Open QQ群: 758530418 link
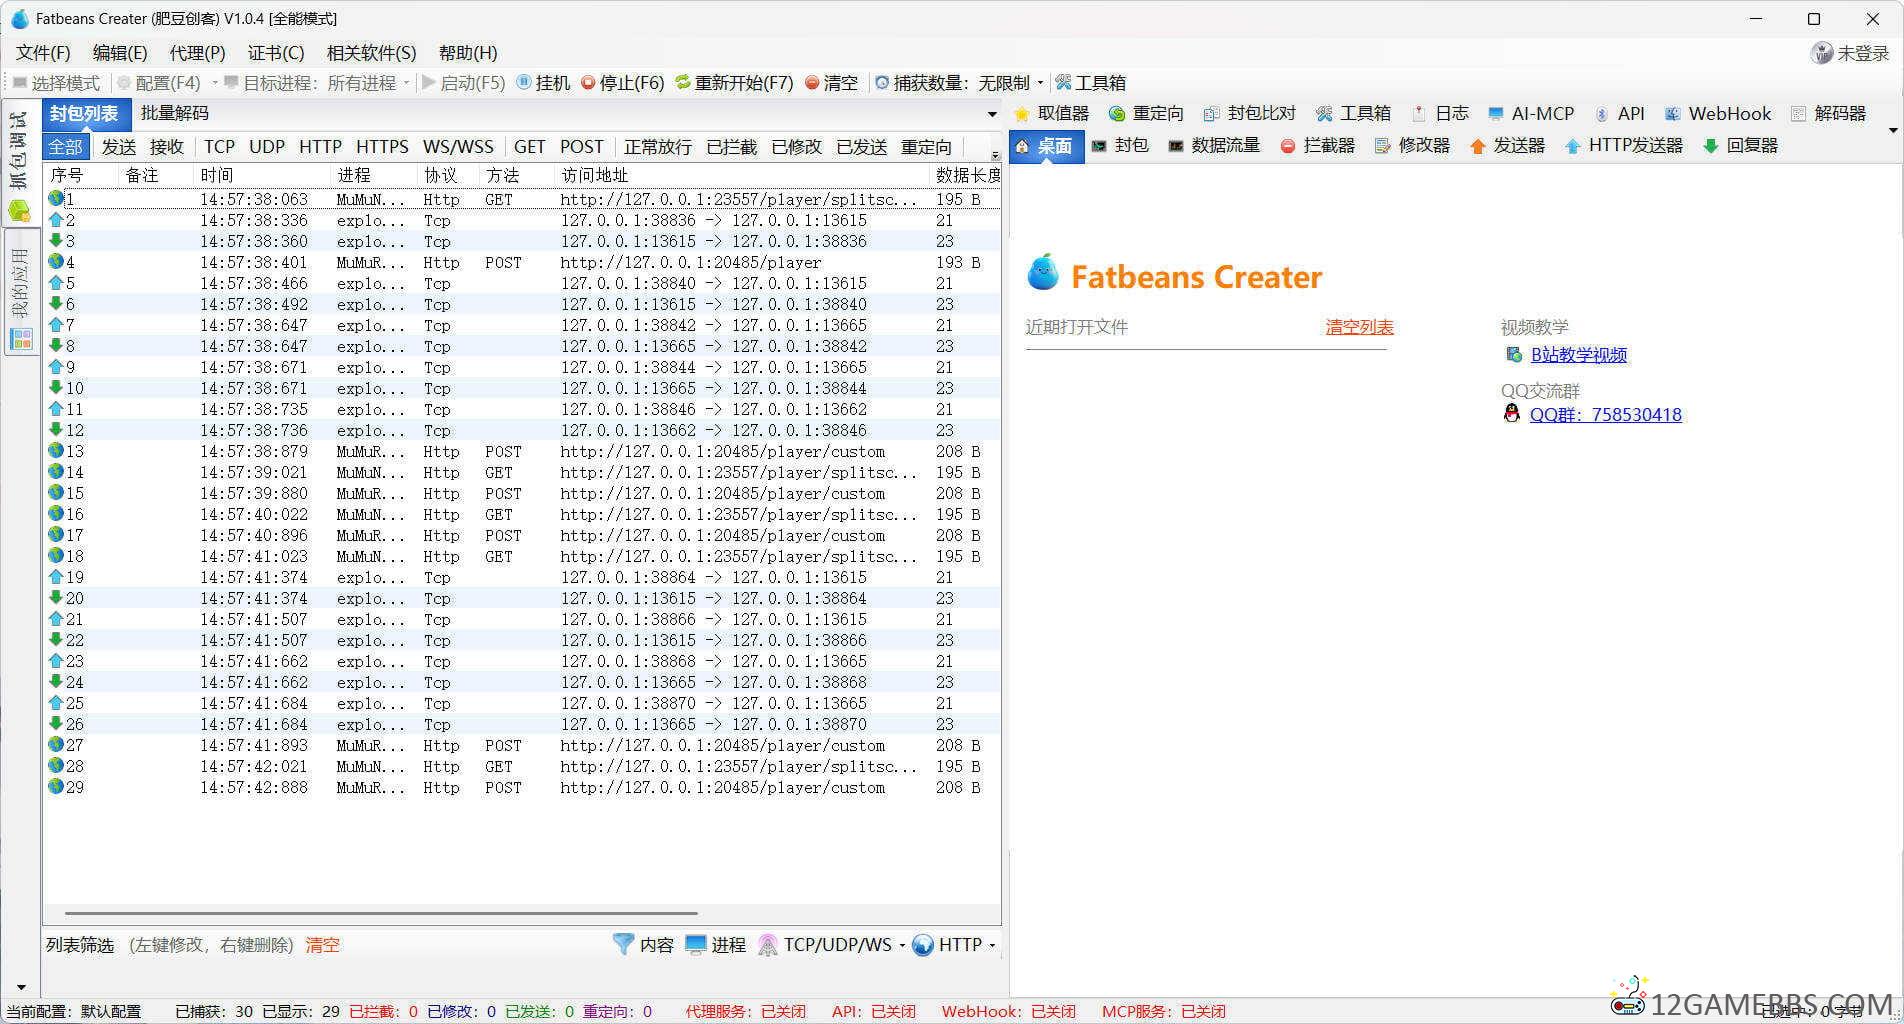 1605,415
